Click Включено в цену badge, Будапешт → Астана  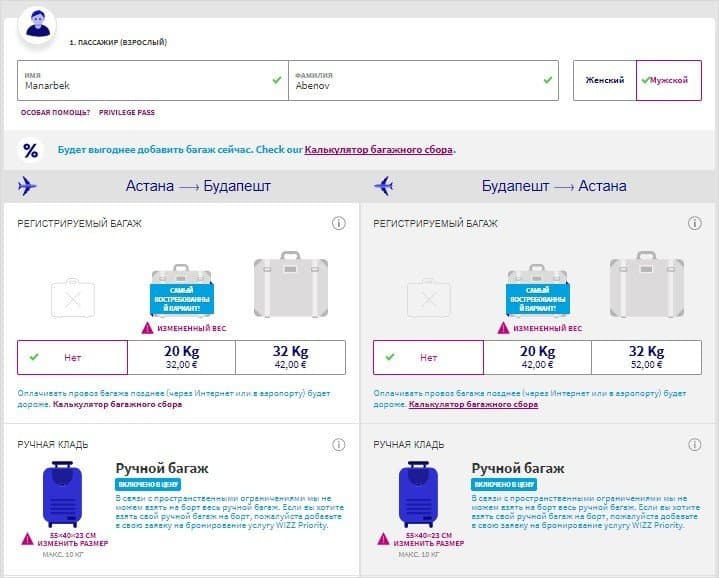pos(504,484)
